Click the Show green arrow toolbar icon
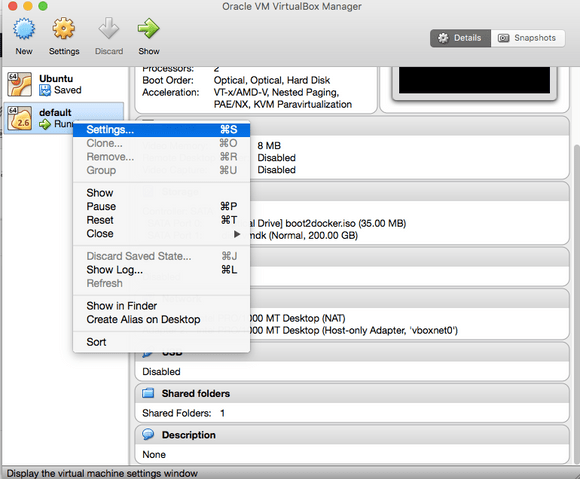 149,28
